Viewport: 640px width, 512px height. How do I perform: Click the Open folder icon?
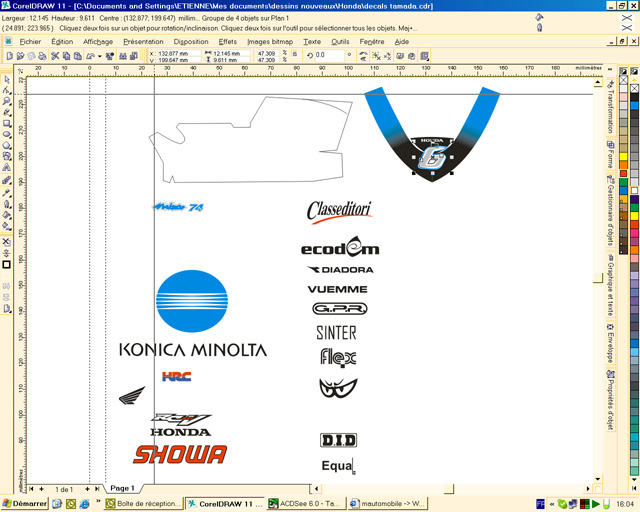19,56
